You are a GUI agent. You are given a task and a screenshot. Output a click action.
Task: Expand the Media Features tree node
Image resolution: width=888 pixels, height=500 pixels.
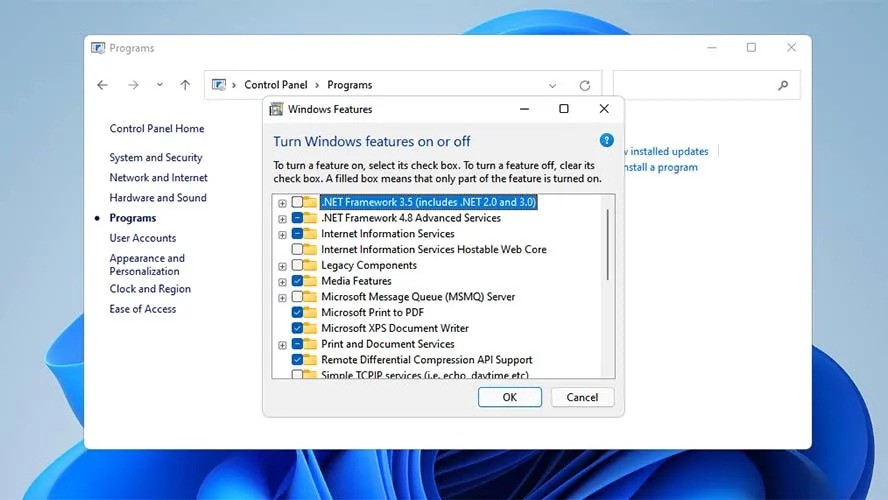click(282, 282)
